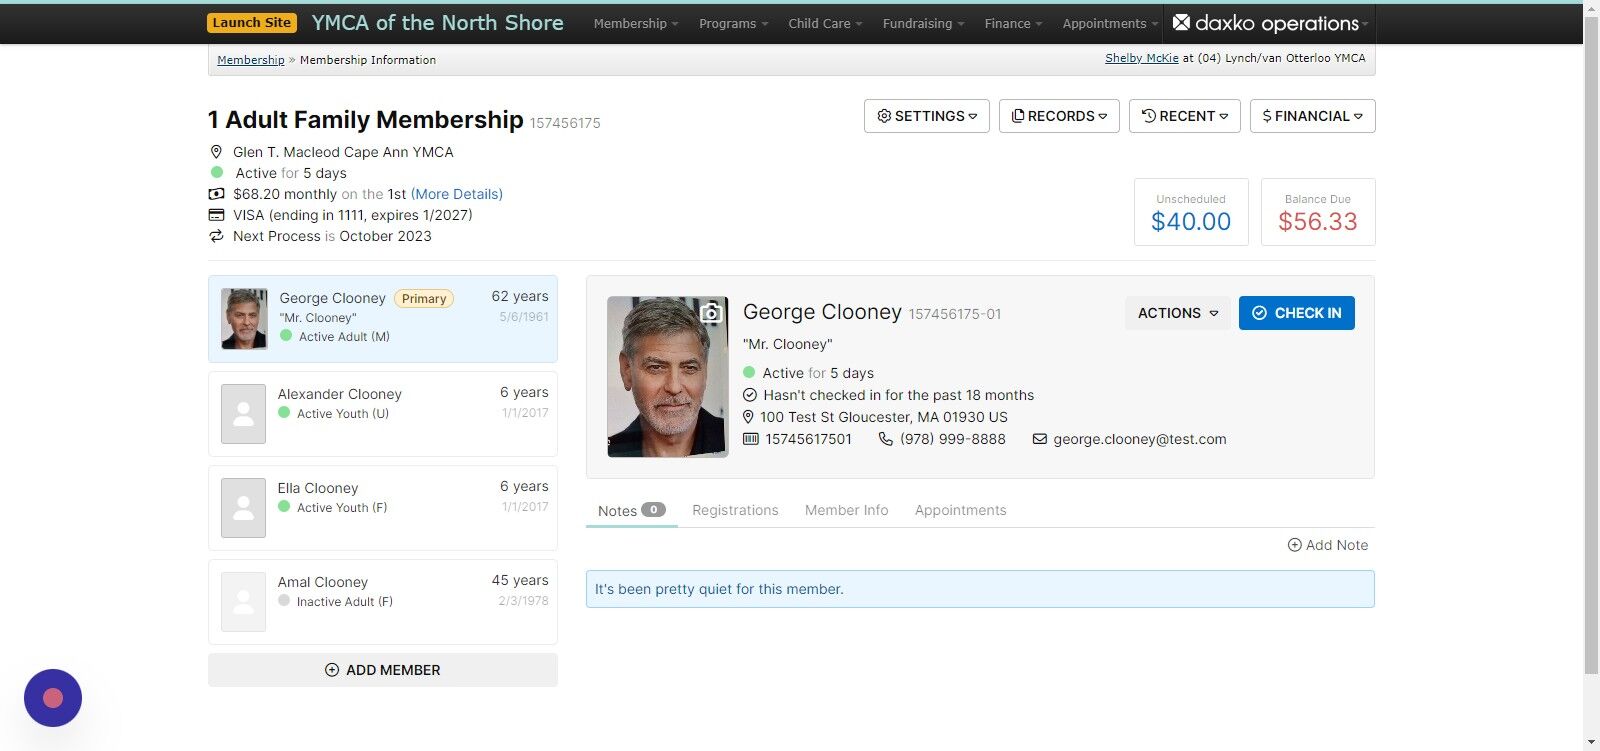Select the Ella Clooney member card

click(x=383, y=508)
